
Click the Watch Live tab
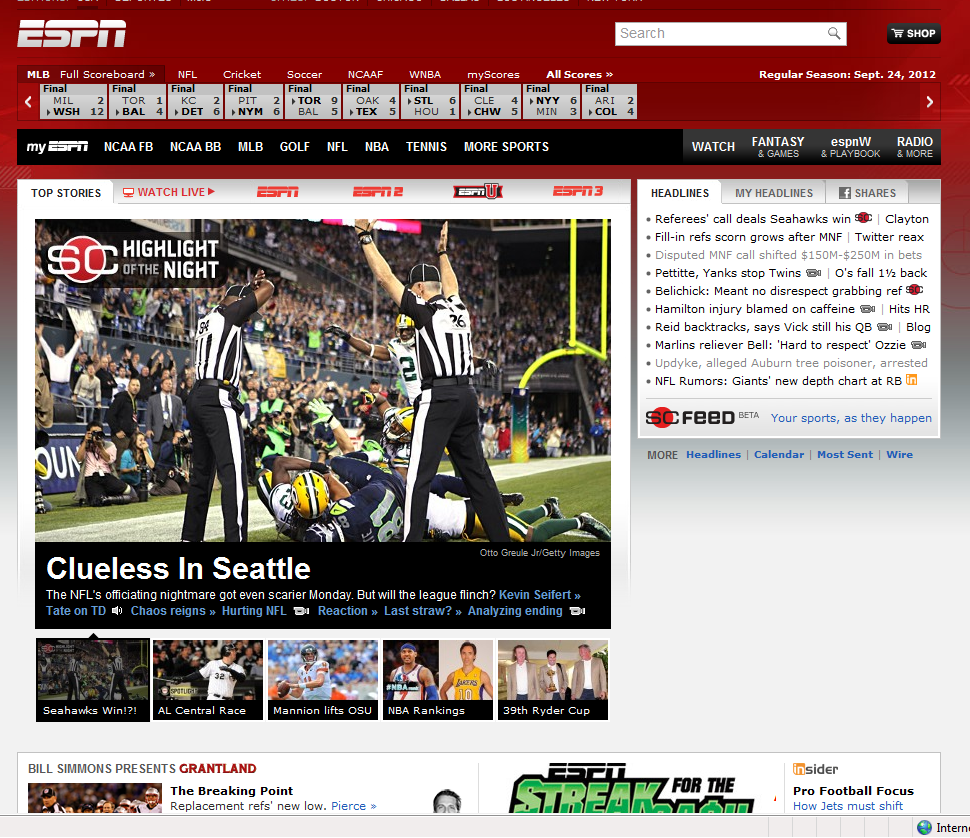coord(169,192)
